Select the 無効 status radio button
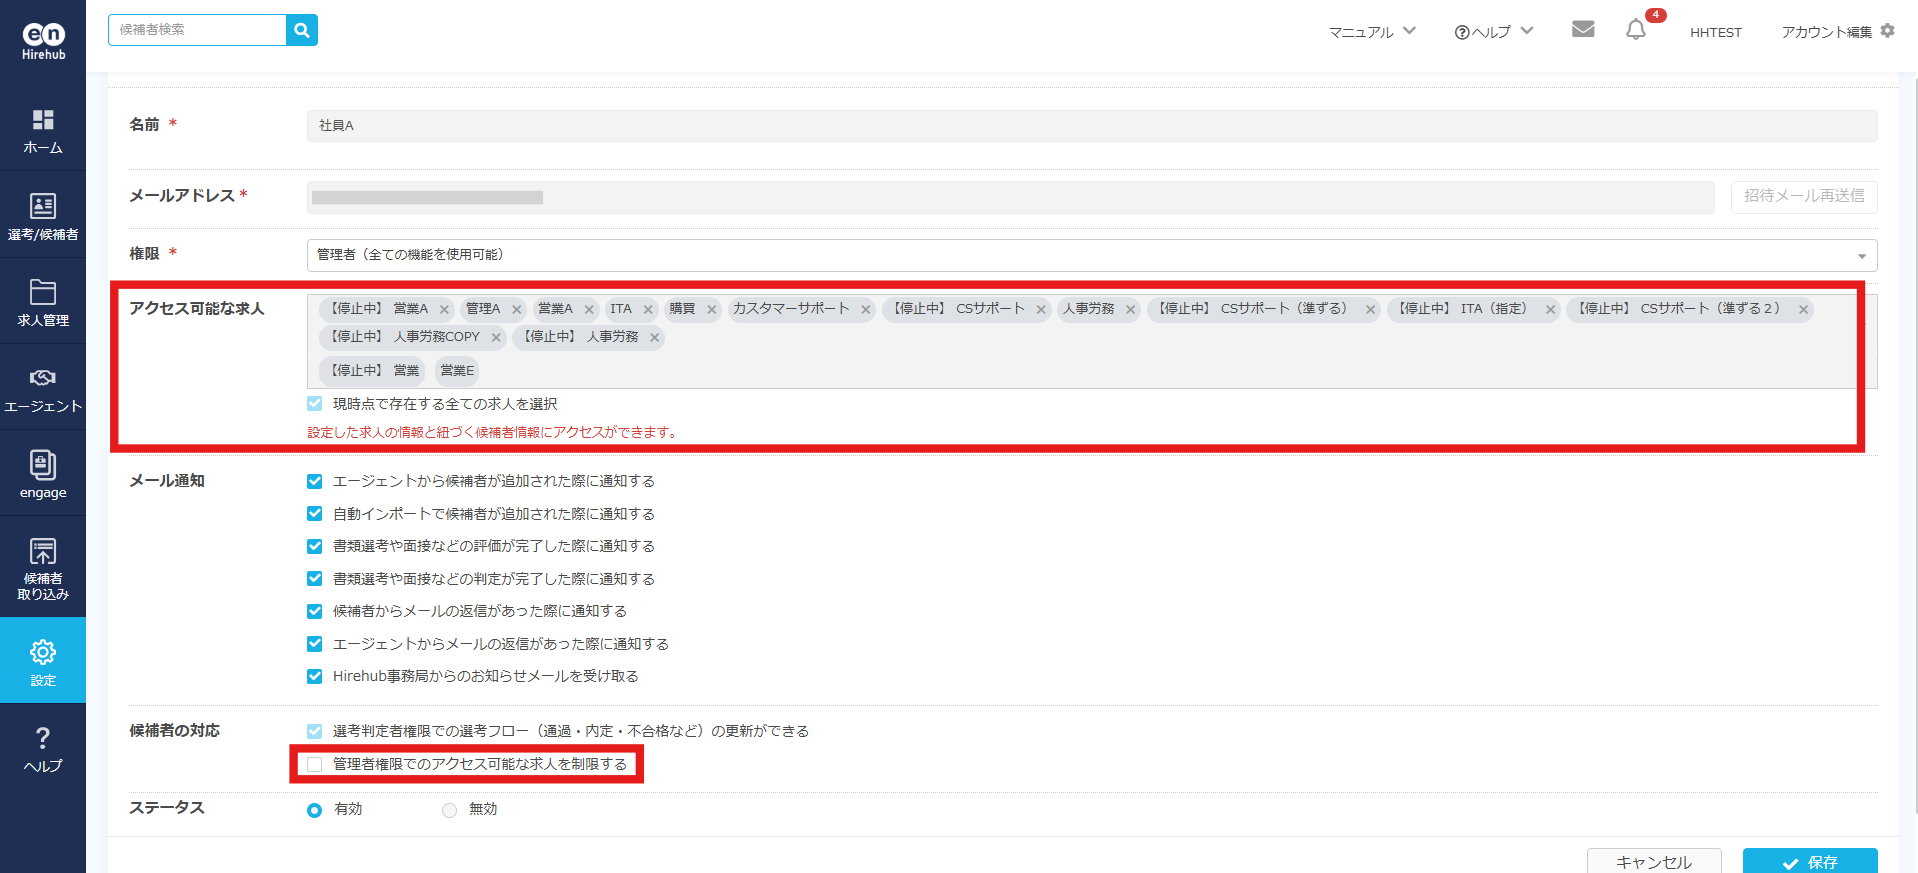 point(450,810)
